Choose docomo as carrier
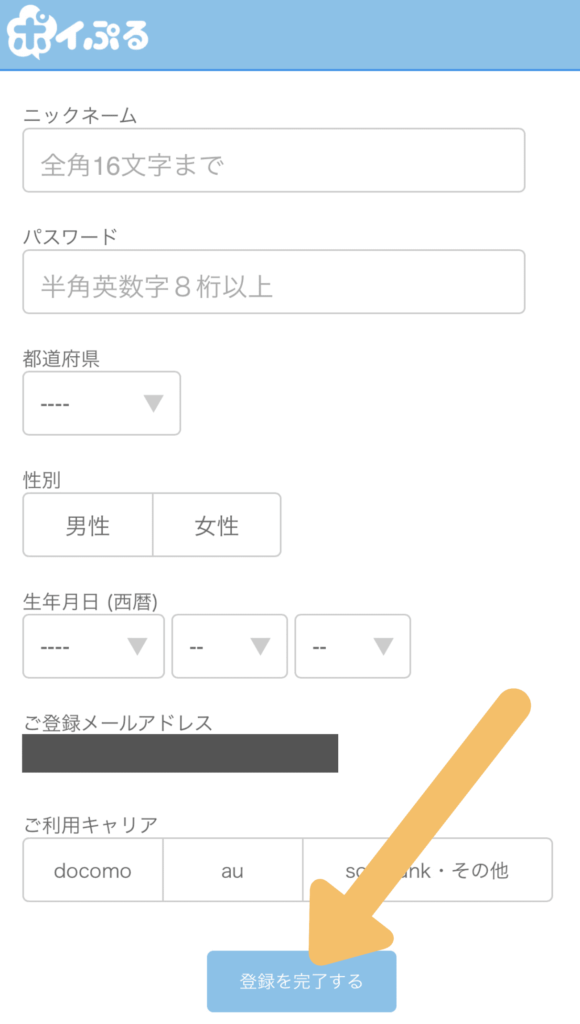 coord(93,870)
